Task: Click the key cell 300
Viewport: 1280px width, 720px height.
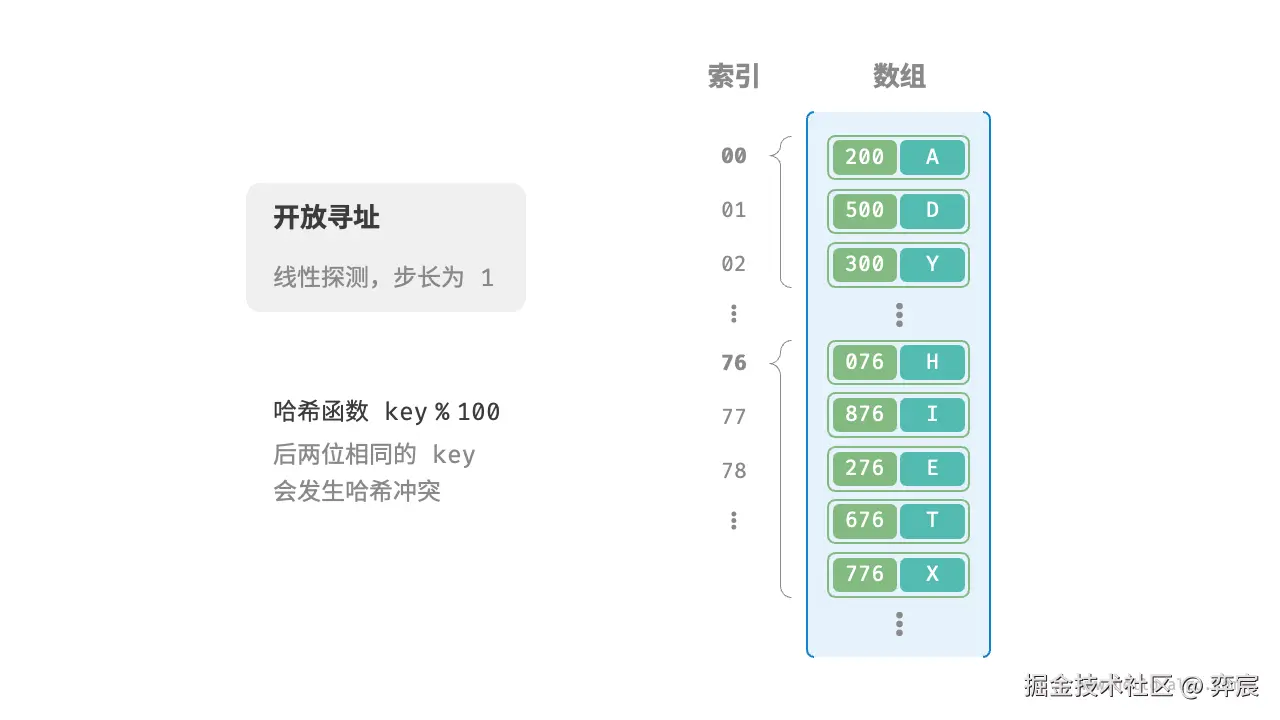Action: tap(864, 264)
